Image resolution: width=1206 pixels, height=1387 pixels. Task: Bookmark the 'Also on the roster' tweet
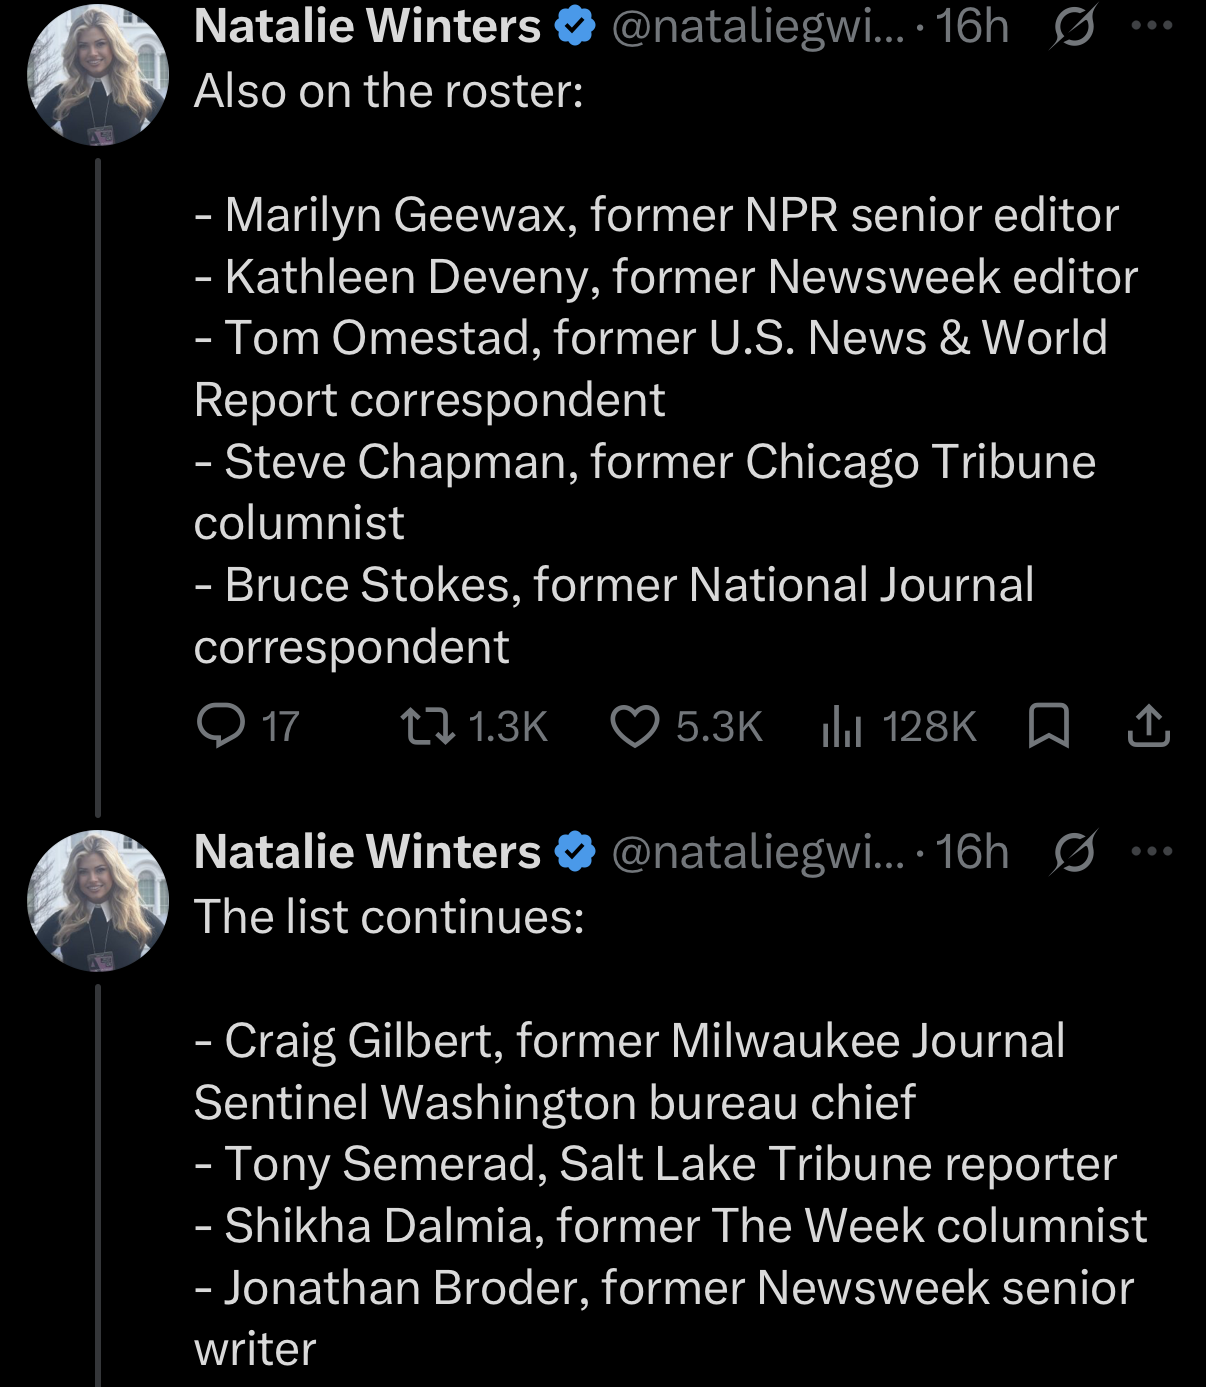click(x=1049, y=726)
